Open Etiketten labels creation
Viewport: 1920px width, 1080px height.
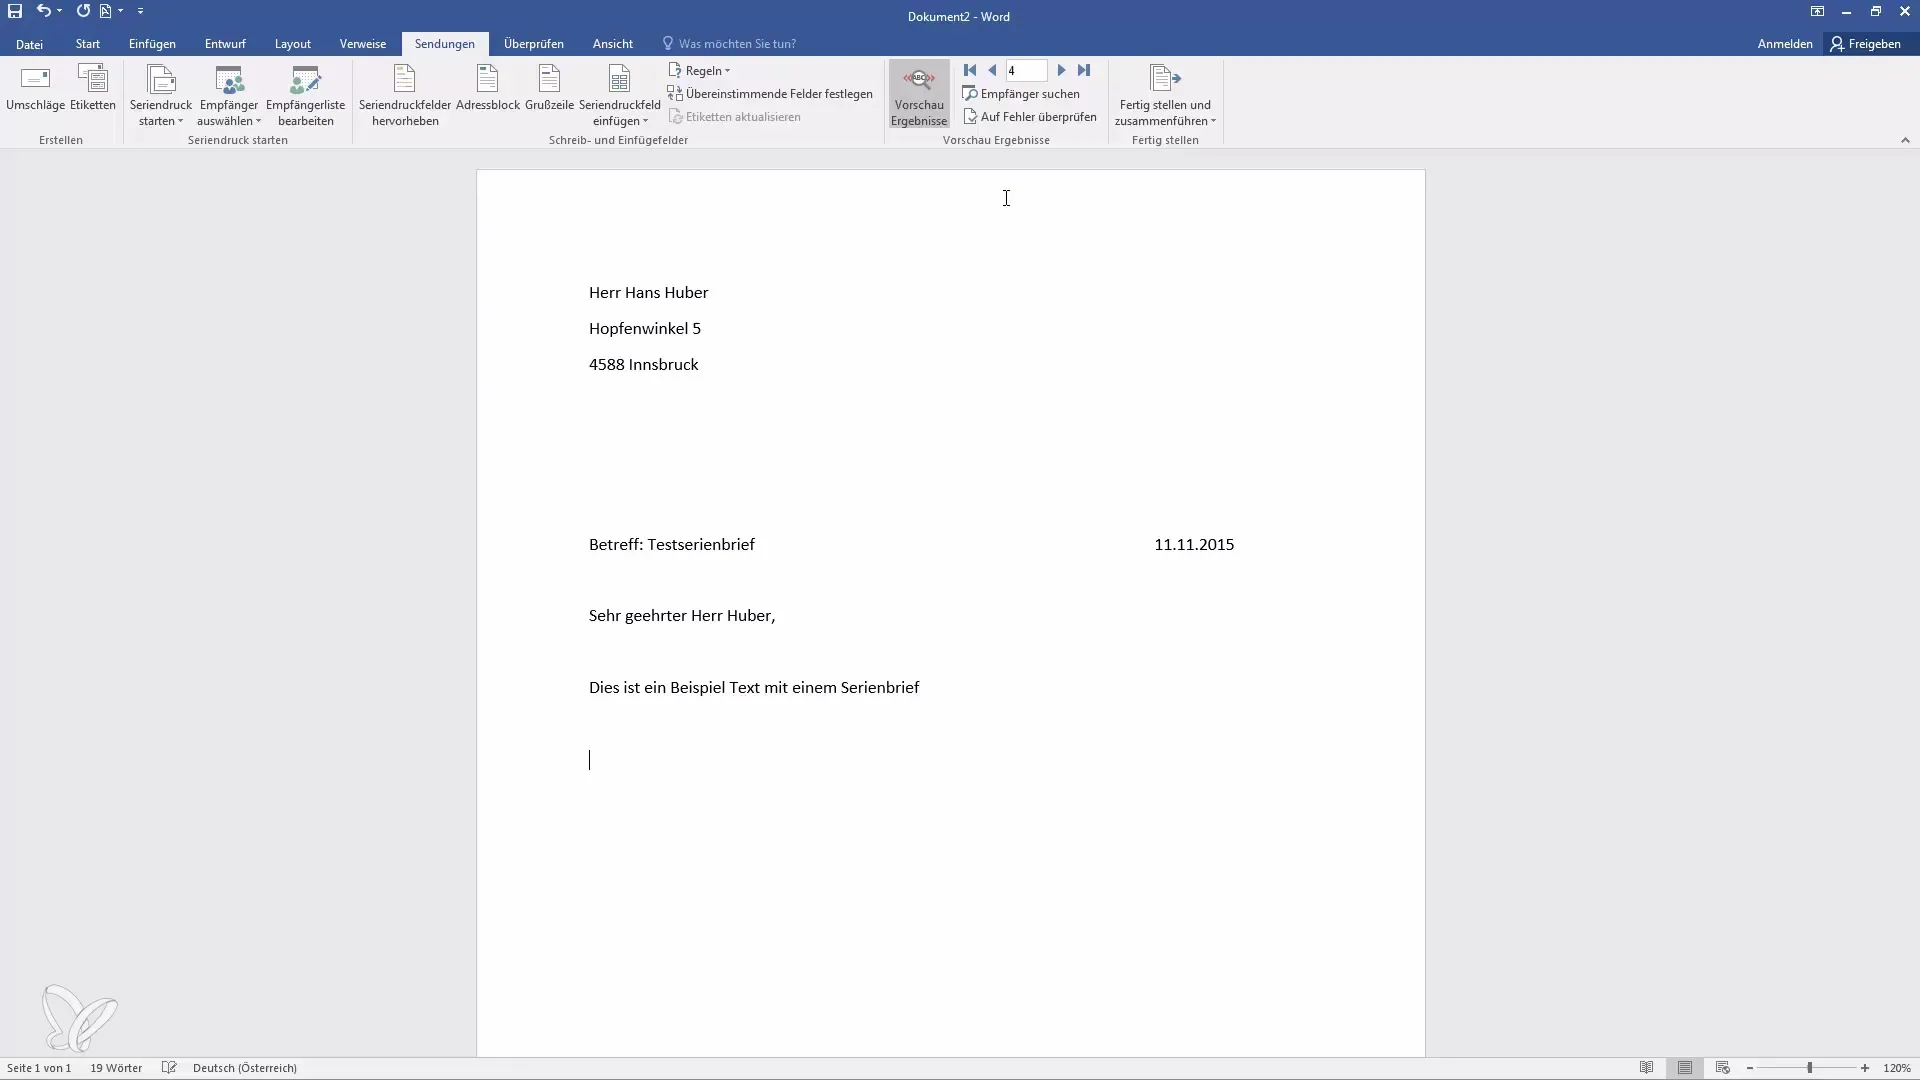coord(93,89)
